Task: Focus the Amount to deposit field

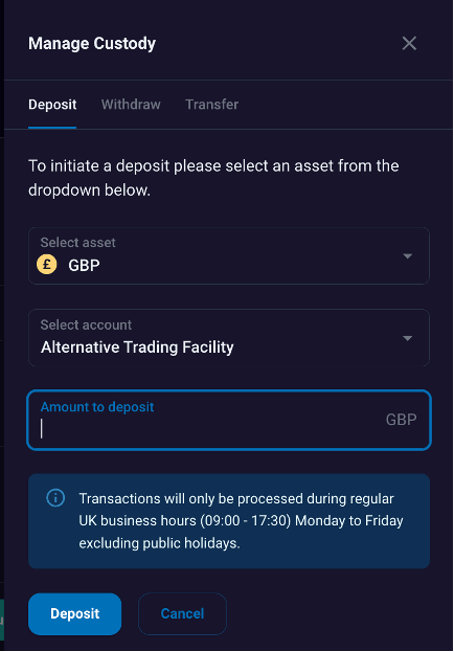Action: coord(229,420)
